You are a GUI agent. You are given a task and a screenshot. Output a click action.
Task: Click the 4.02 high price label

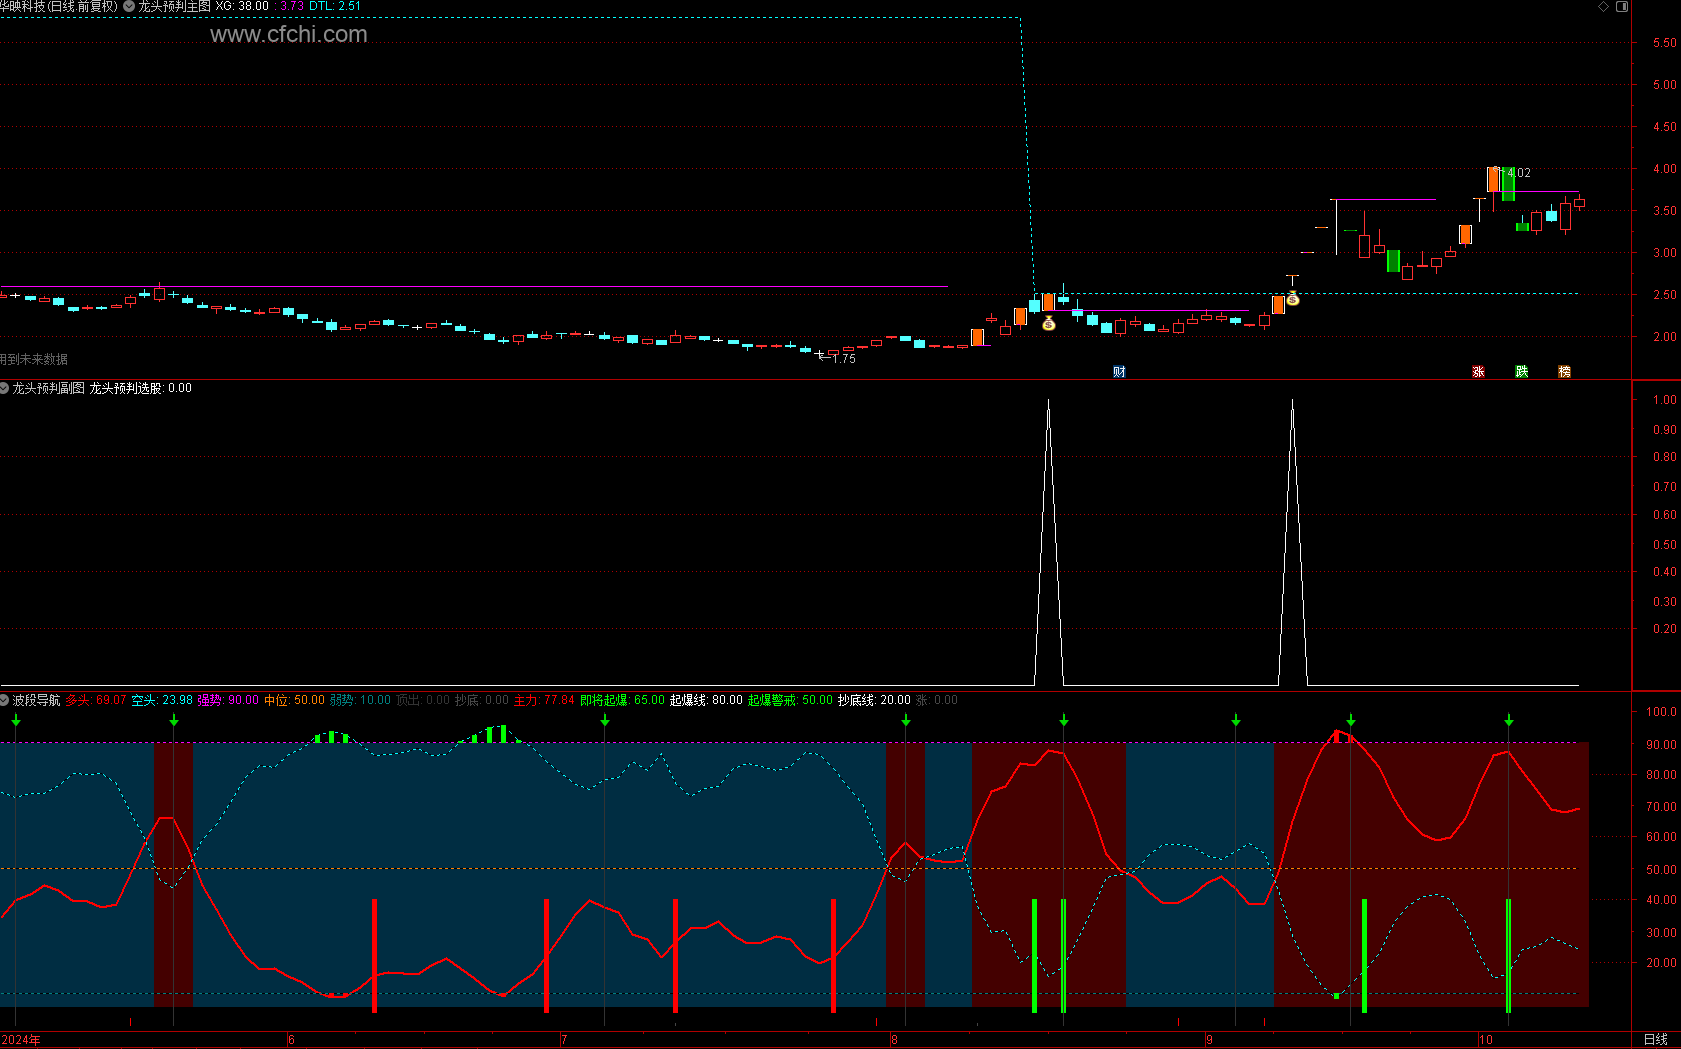click(x=1518, y=173)
